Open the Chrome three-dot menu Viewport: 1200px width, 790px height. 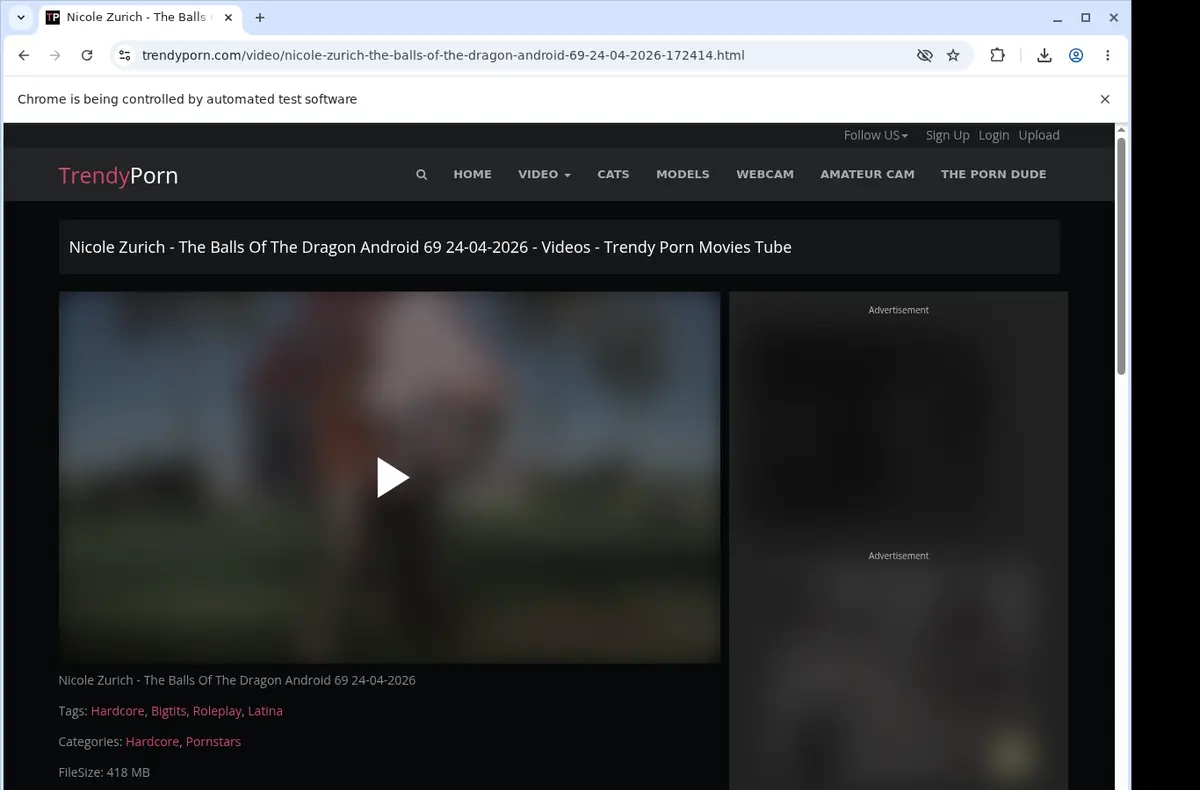pyautogui.click(x=1107, y=56)
